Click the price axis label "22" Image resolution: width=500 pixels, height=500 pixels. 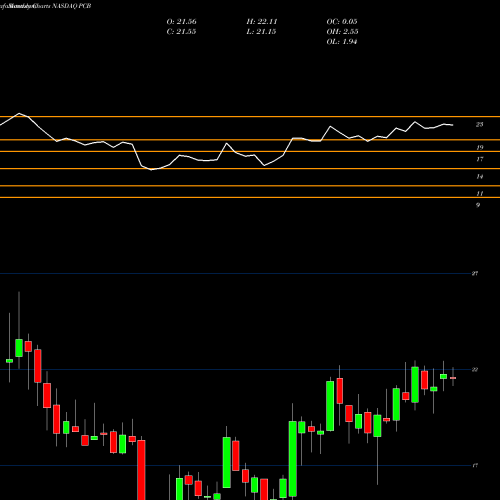click(475, 370)
